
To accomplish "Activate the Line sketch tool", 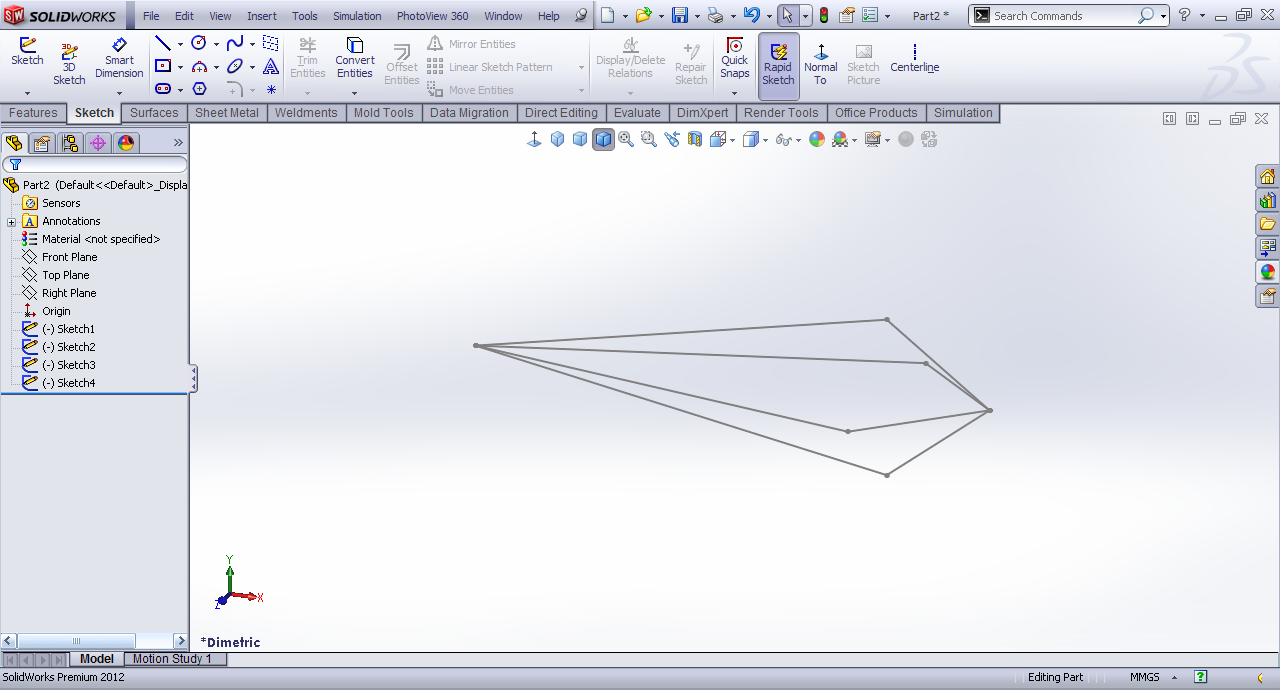I will tap(162, 43).
